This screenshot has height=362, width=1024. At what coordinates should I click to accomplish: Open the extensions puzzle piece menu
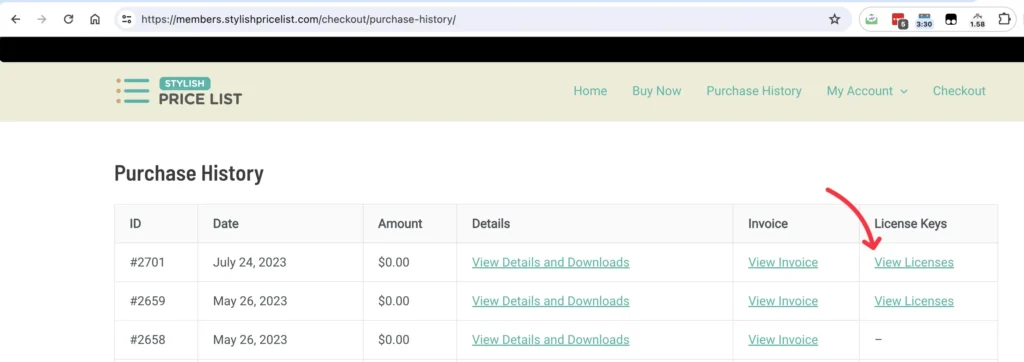1004,20
